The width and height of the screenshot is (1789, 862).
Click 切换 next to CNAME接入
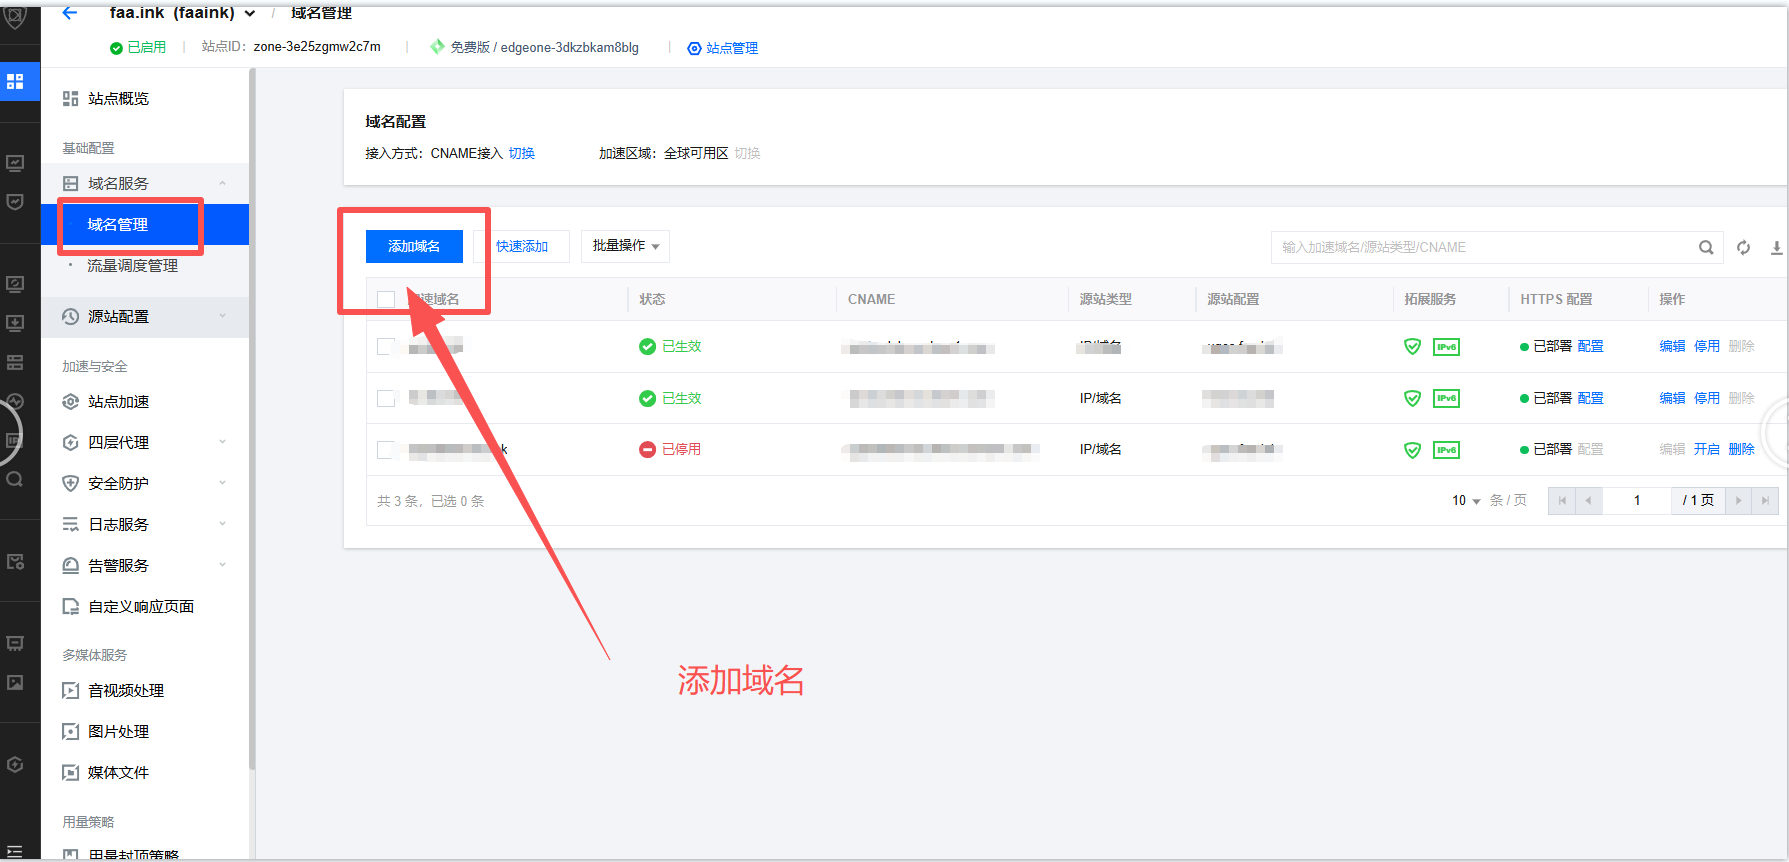pyautogui.click(x=522, y=153)
